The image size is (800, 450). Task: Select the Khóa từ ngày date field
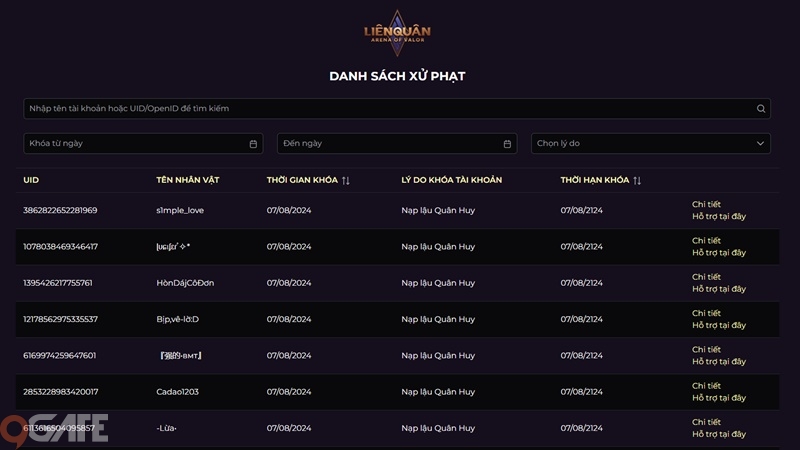pyautogui.click(x=143, y=143)
